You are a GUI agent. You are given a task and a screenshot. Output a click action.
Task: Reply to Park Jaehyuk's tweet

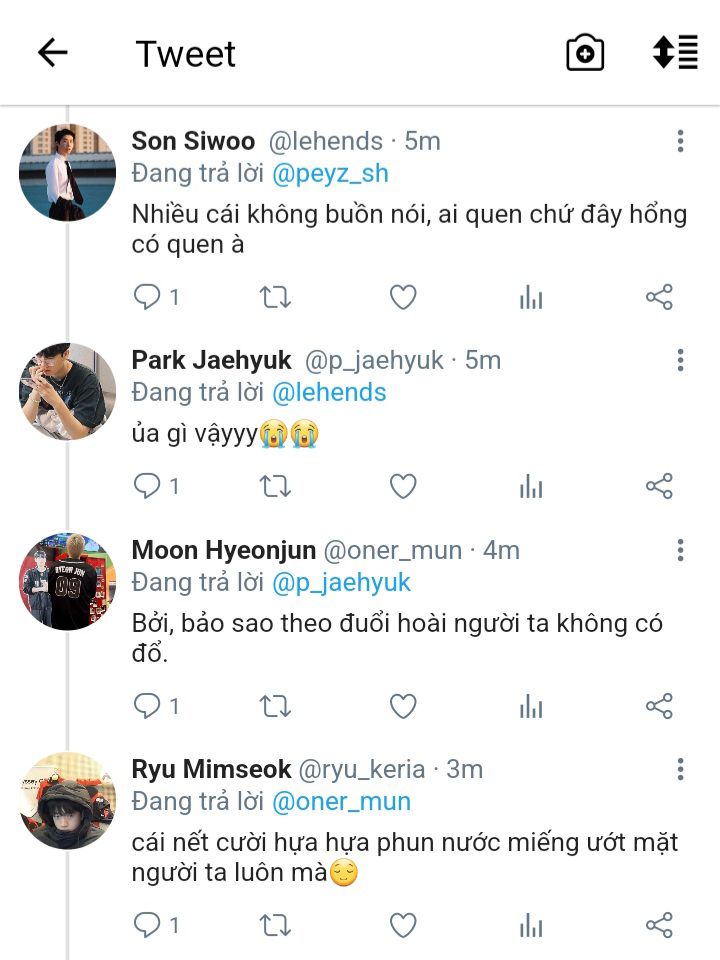point(148,487)
